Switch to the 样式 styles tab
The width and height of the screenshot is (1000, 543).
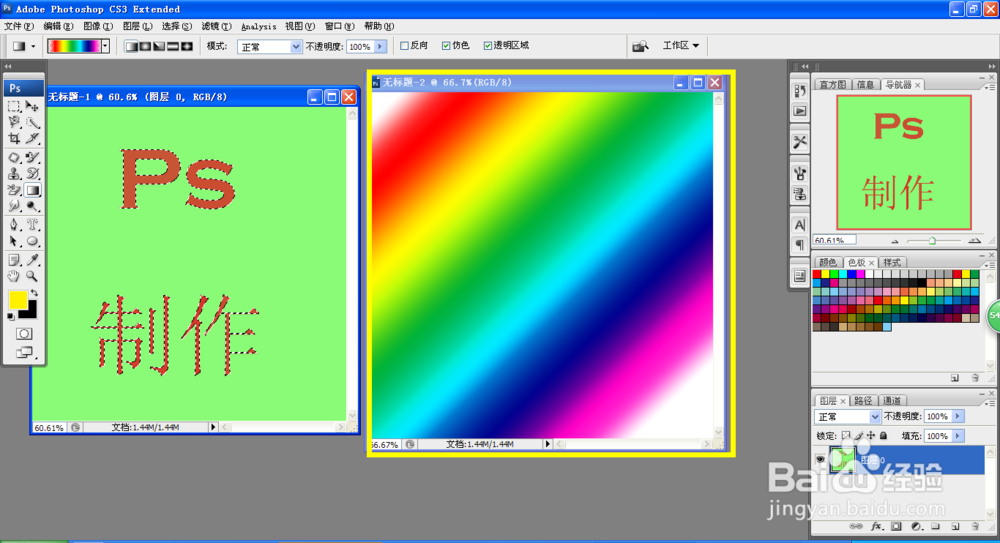tap(892, 262)
